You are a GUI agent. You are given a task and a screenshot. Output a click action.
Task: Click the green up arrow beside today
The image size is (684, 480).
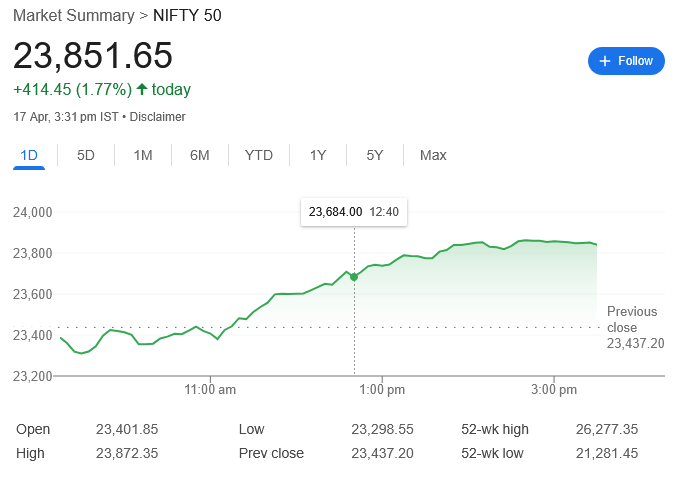click(x=142, y=90)
